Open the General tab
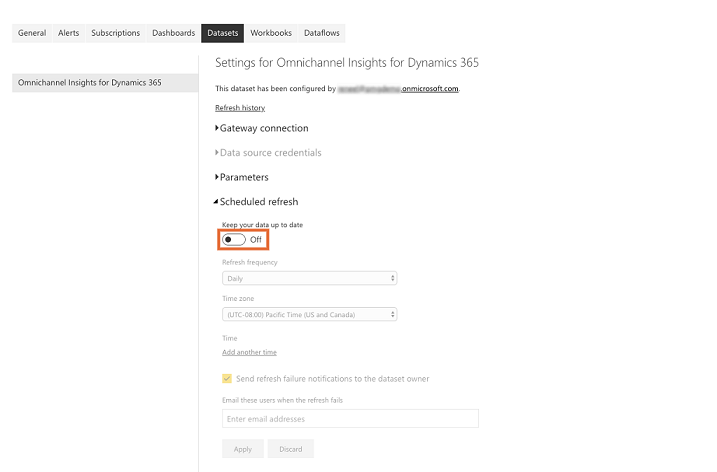 [32, 33]
